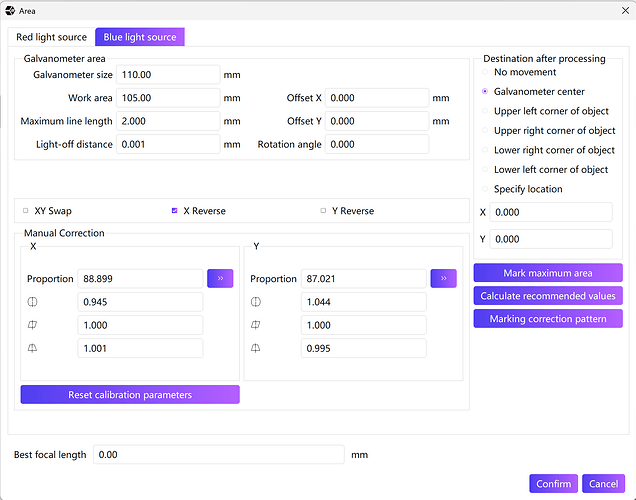
Task: Click the Y trapezoid correction icon
Action: [x=256, y=348]
